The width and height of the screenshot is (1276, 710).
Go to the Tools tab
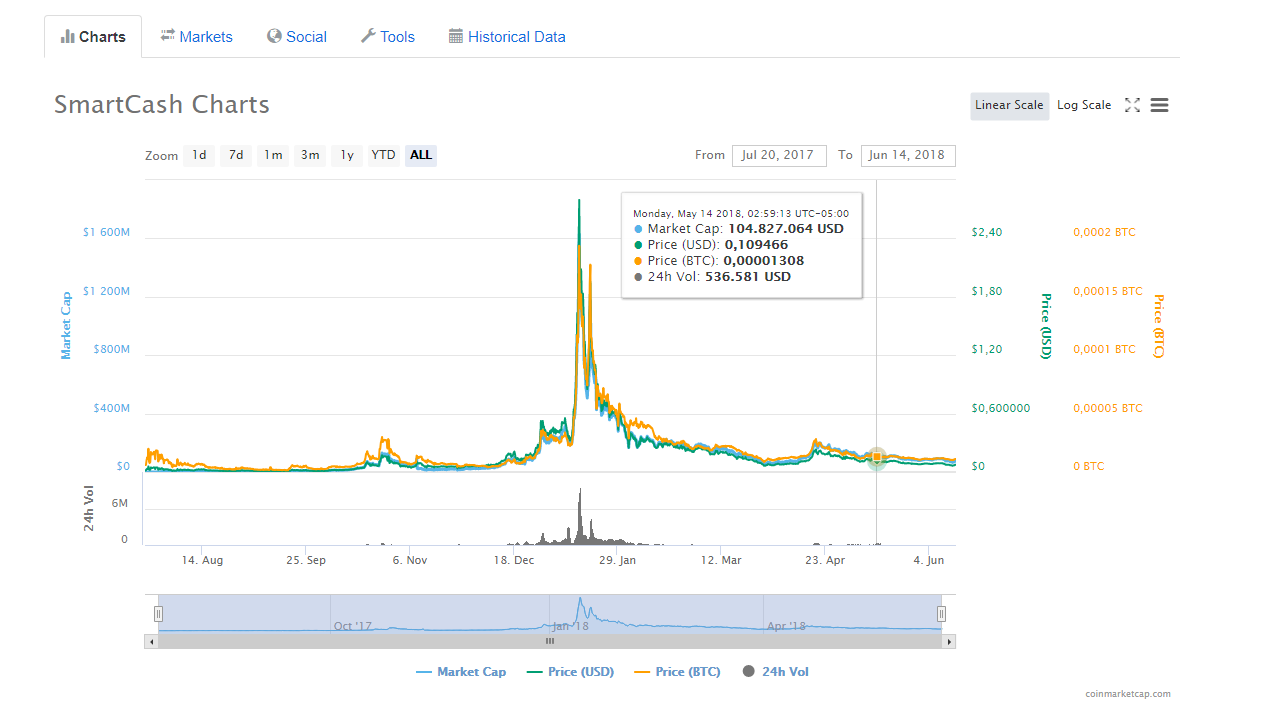[x=387, y=37]
